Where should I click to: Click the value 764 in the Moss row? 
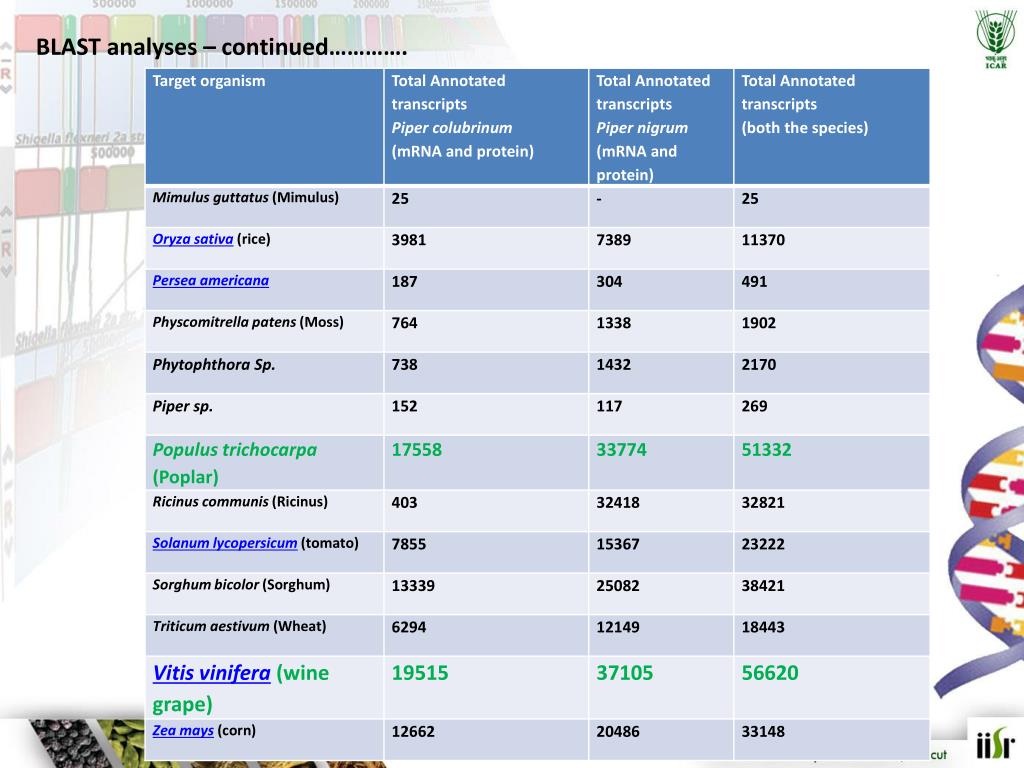(x=404, y=323)
